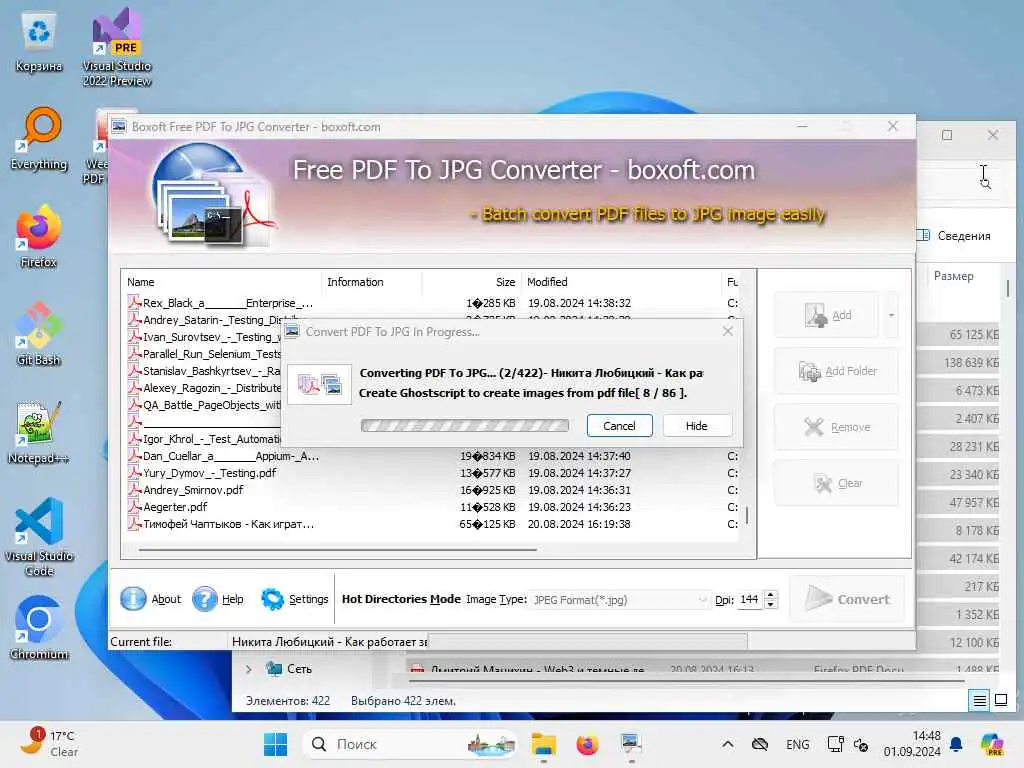Click the Convert button
1024x768 pixels.
pyautogui.click(x=847, y=599)
